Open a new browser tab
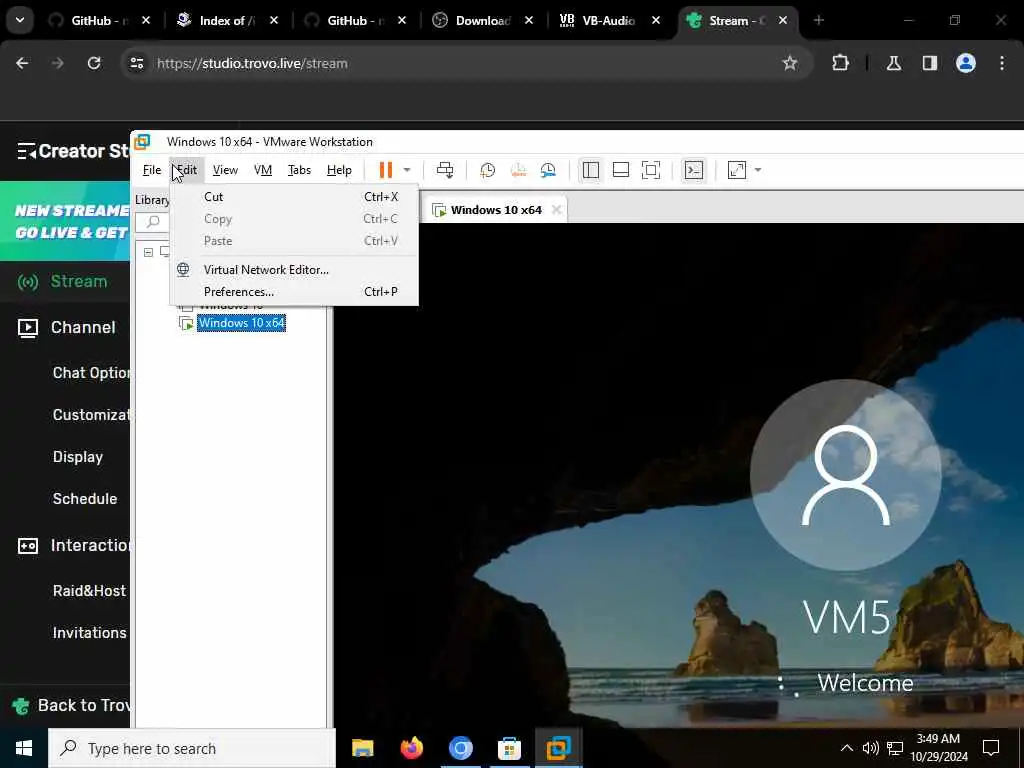Viewport: 1024px width, 768px height. pos(818,20)
